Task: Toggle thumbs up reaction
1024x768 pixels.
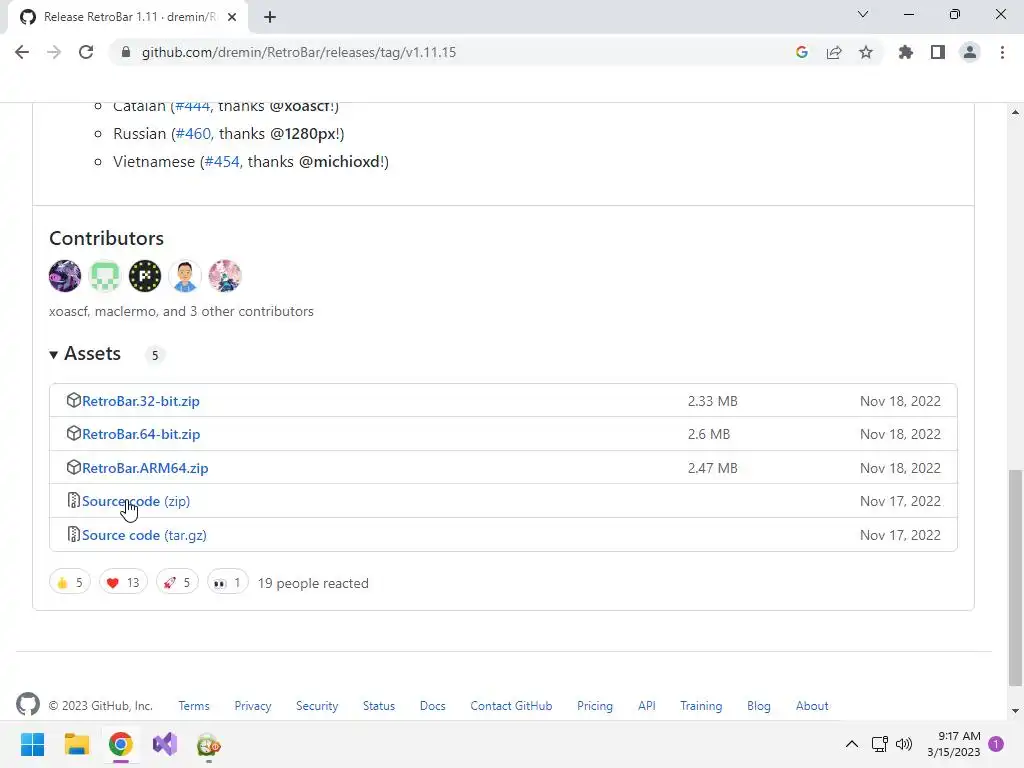Action: 70,583
